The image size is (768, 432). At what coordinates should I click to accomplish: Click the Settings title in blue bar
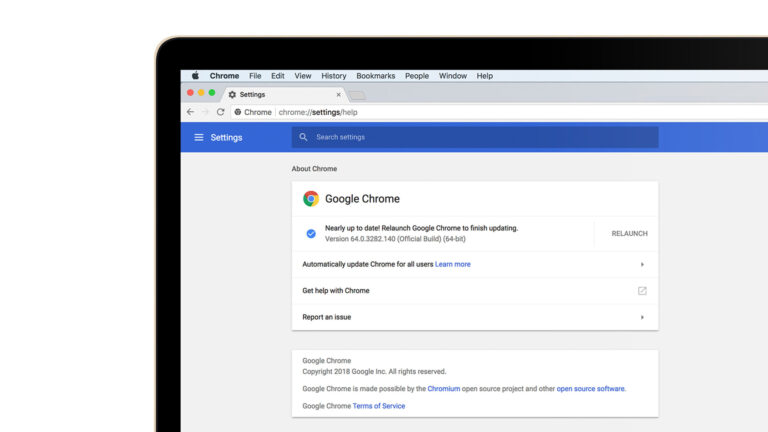tap(226, 137)
